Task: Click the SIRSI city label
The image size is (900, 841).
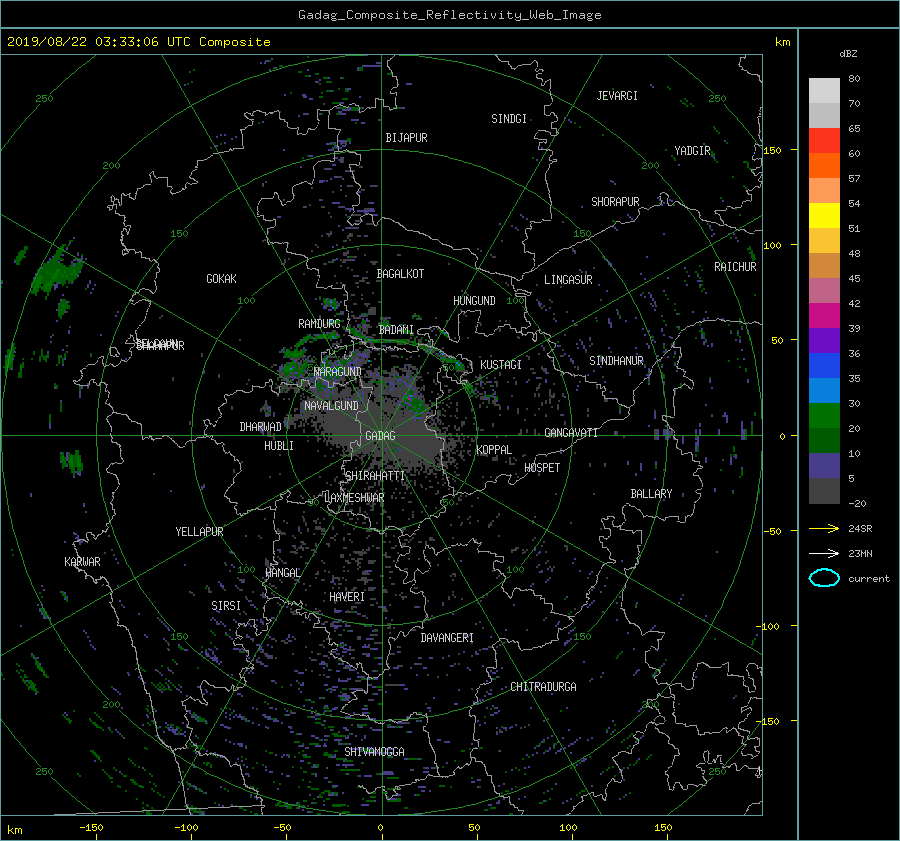Action: pyautogui.click(x=226, y=606)
